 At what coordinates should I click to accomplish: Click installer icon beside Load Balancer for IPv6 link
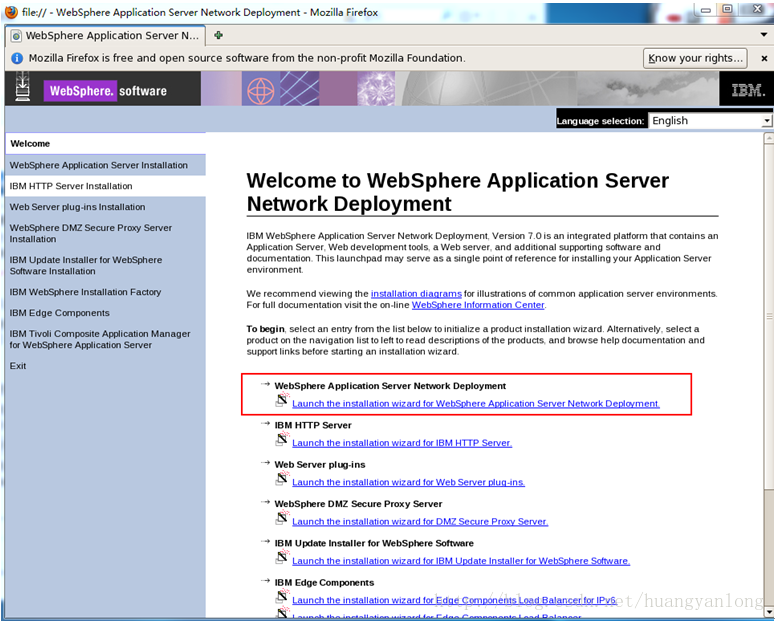(282, 596)
